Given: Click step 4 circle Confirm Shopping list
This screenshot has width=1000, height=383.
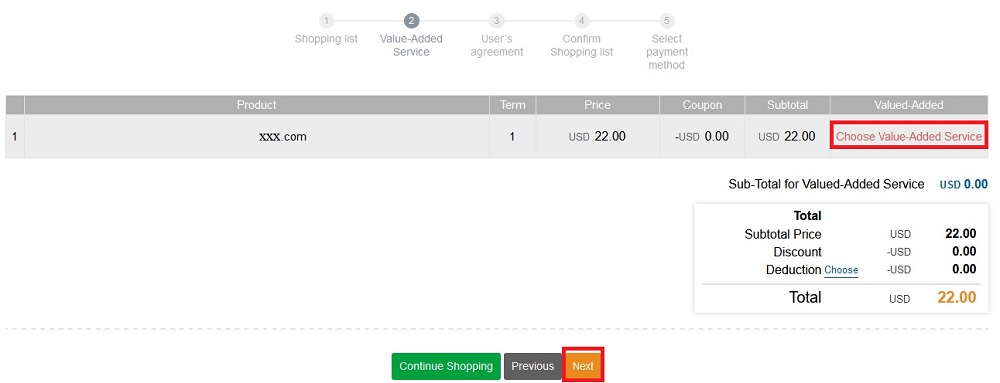Looking at the screenshot, I should coord(582,21).
